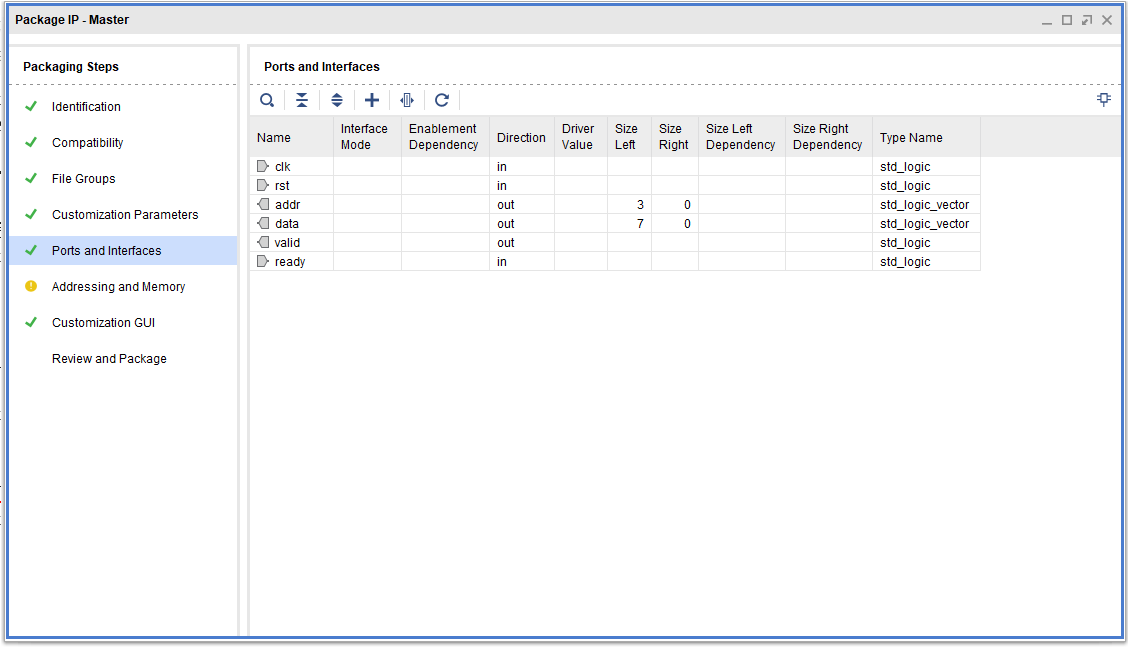Image resolution: width=1128 pixels, height=647 pixels.
Task: Select the data port name
Action: [286, 224]
